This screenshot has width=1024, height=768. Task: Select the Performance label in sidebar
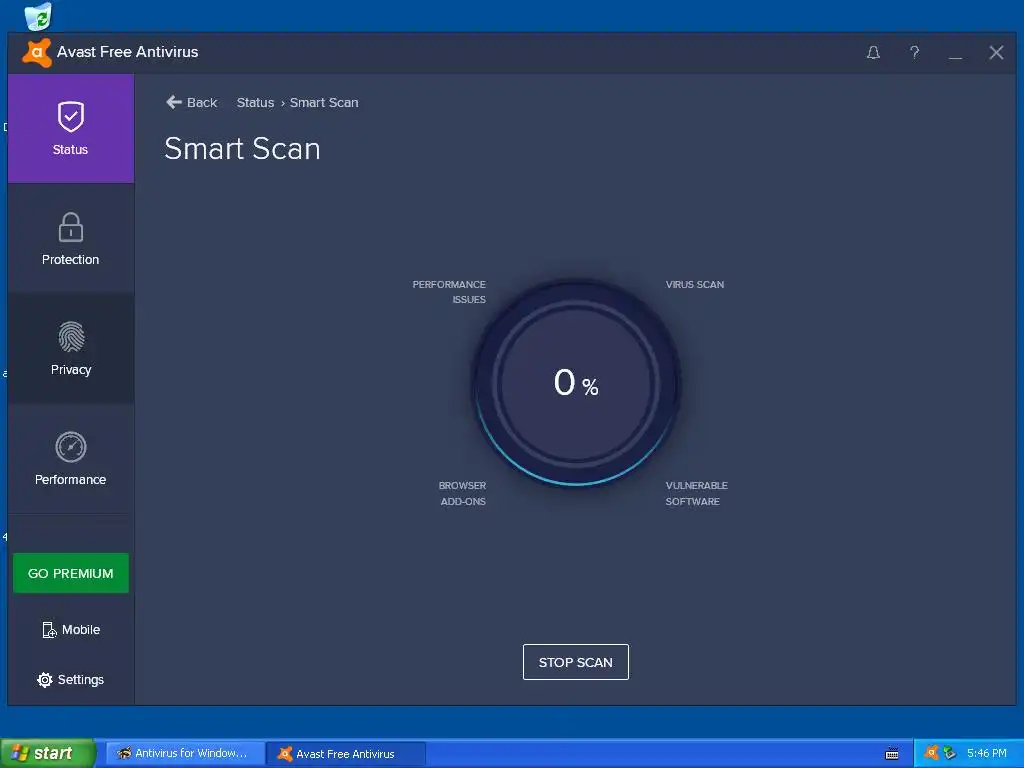coord(71,479)
